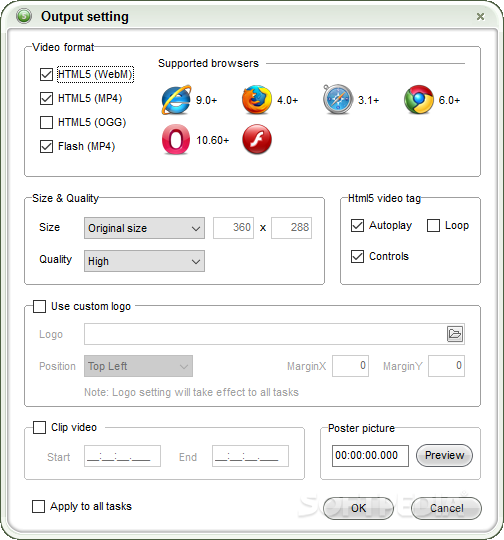Click the 9.0+ version text
The image size is (504, 540).
(x=207, y=101)
